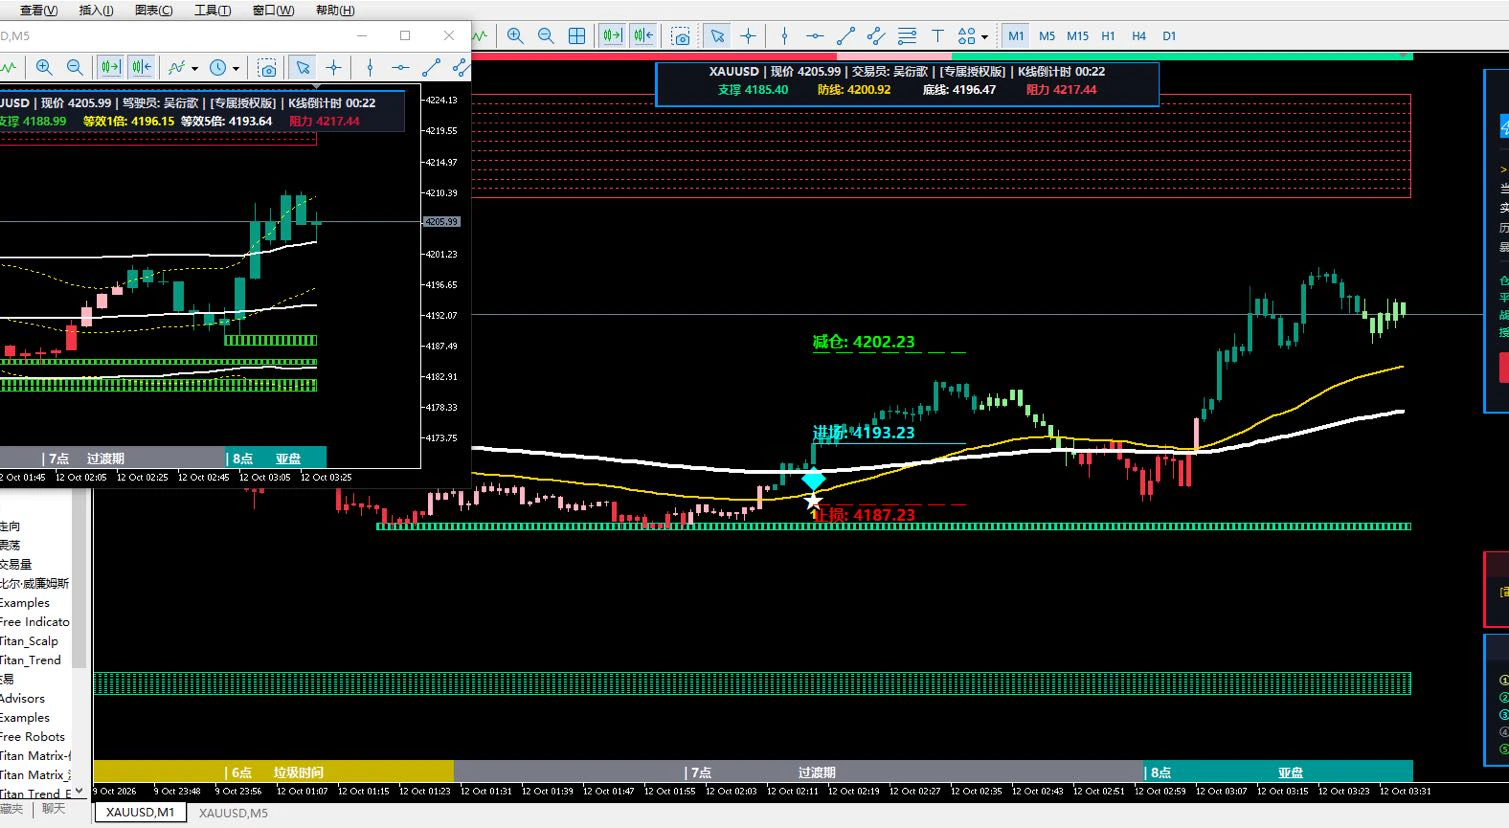The height and width of the screenshot is (828, 1509).
Task: Take a screenshot from the main toolbar
Action: [681, 36]
